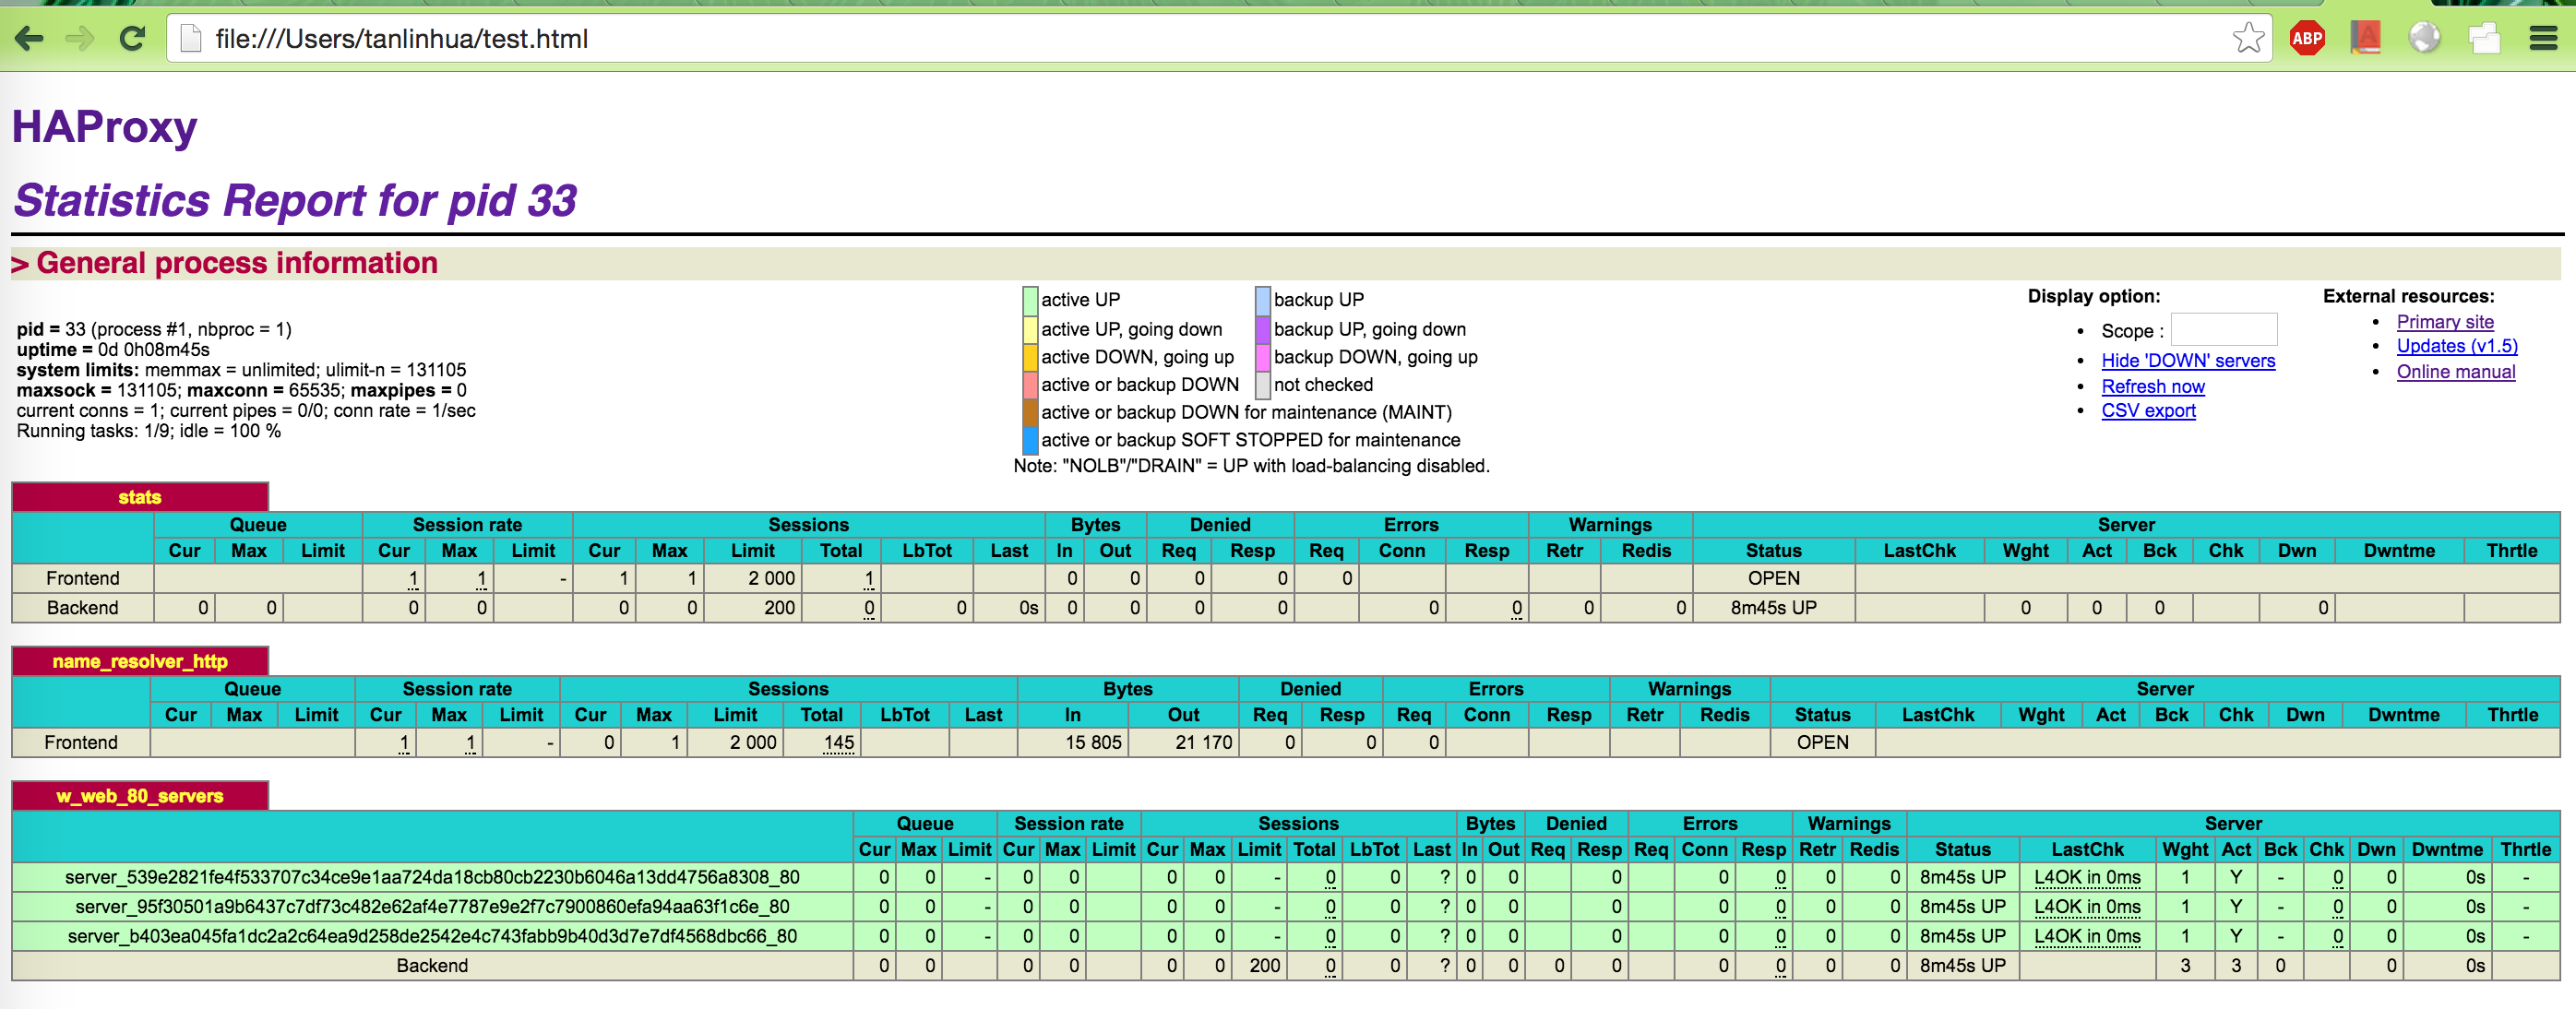This screenshot has width=2576, height=1009.
Task: Reload the page with the refresh icon
Action: coord(132,39)
